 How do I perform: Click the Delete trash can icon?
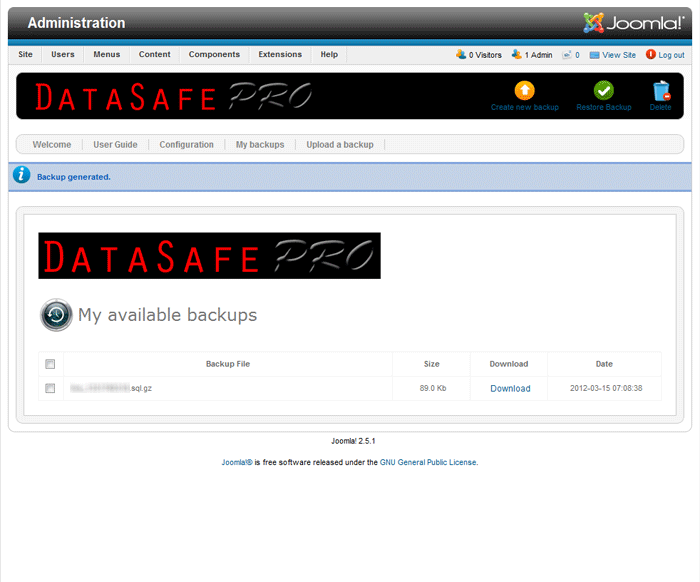661,91
